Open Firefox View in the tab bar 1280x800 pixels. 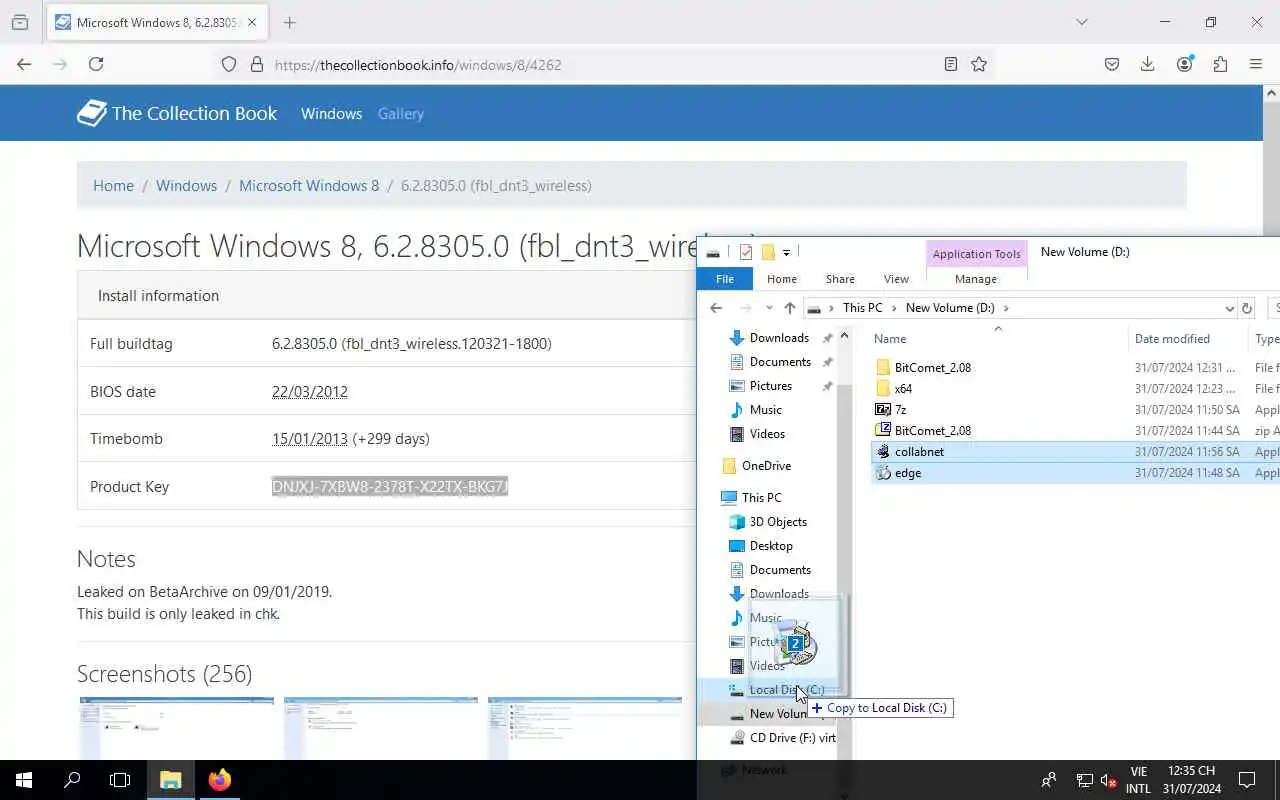click(20, 22)
